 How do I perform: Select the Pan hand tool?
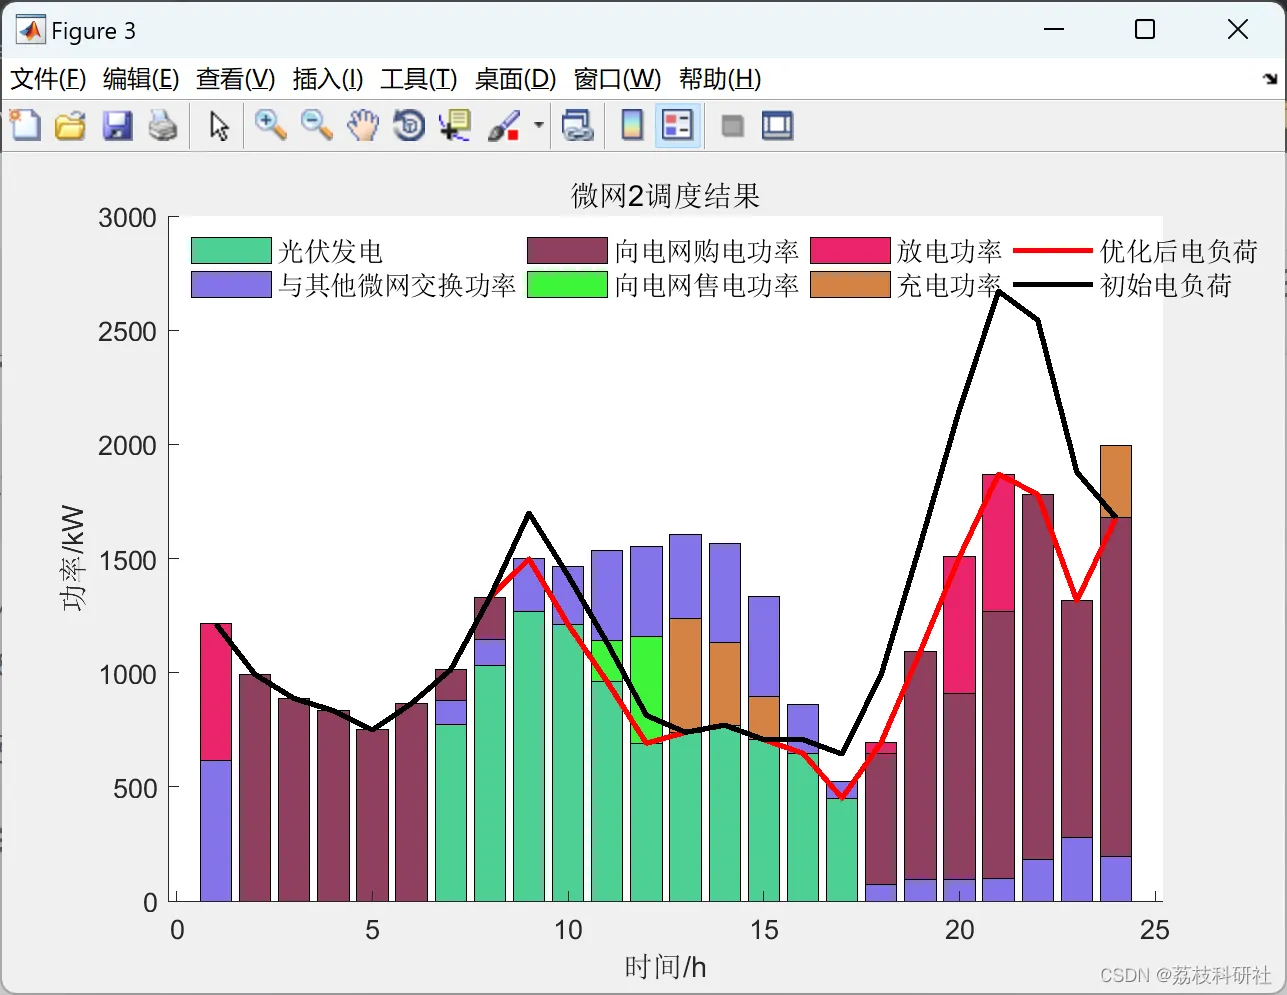(363, 126)
